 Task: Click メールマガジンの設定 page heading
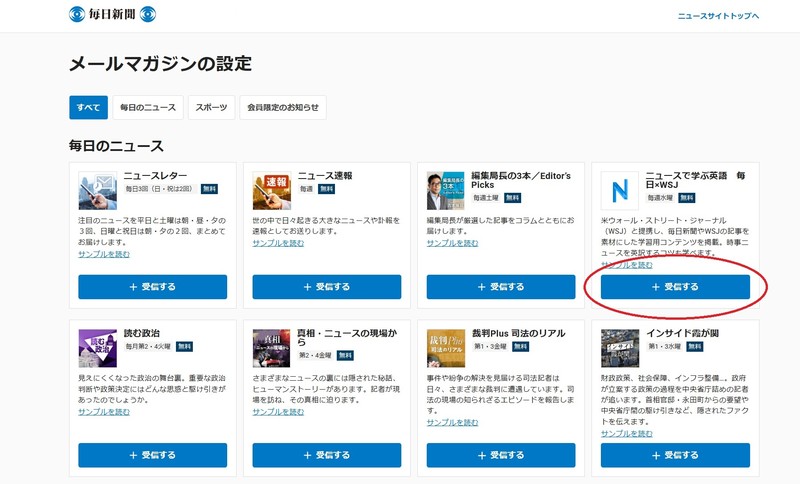coord(160,64)
